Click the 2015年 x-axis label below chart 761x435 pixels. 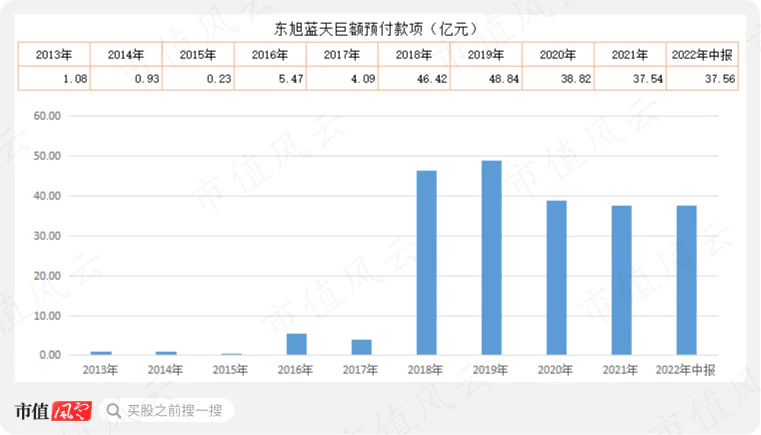point(231,370)
